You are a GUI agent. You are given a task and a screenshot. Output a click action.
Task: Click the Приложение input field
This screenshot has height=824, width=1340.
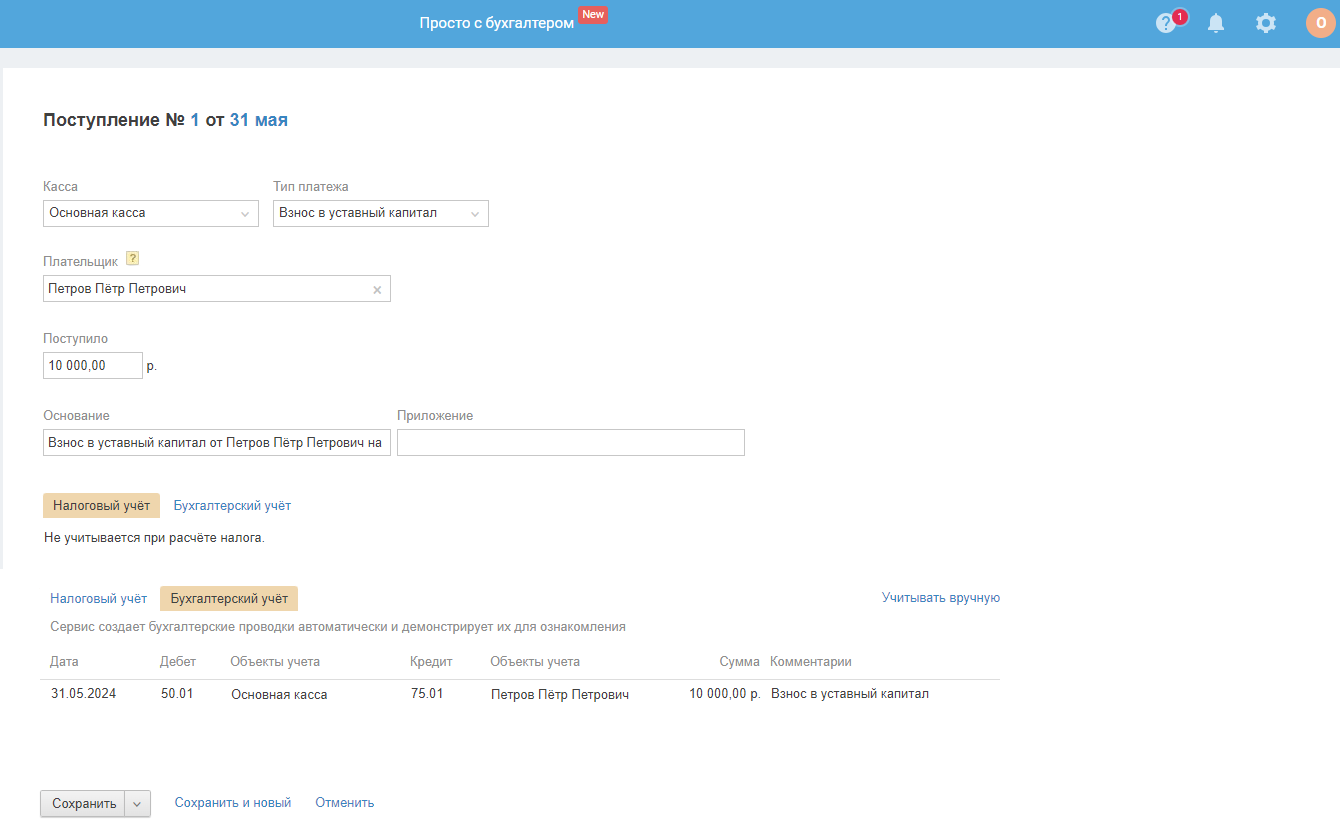pos(570,443)
